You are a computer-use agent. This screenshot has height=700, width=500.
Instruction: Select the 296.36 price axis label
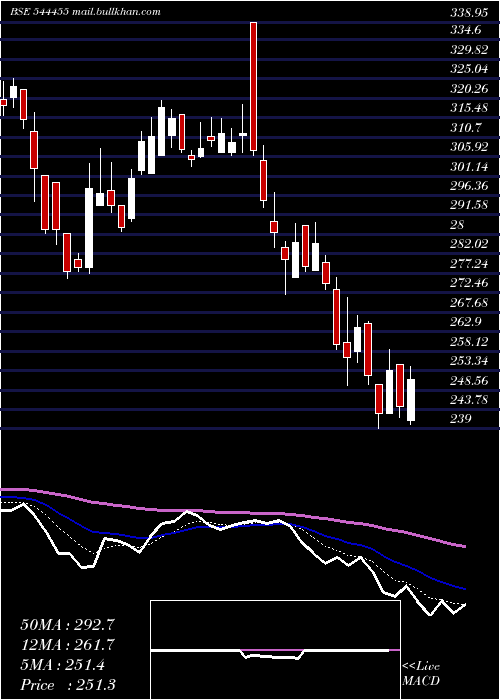click(469, 185)
